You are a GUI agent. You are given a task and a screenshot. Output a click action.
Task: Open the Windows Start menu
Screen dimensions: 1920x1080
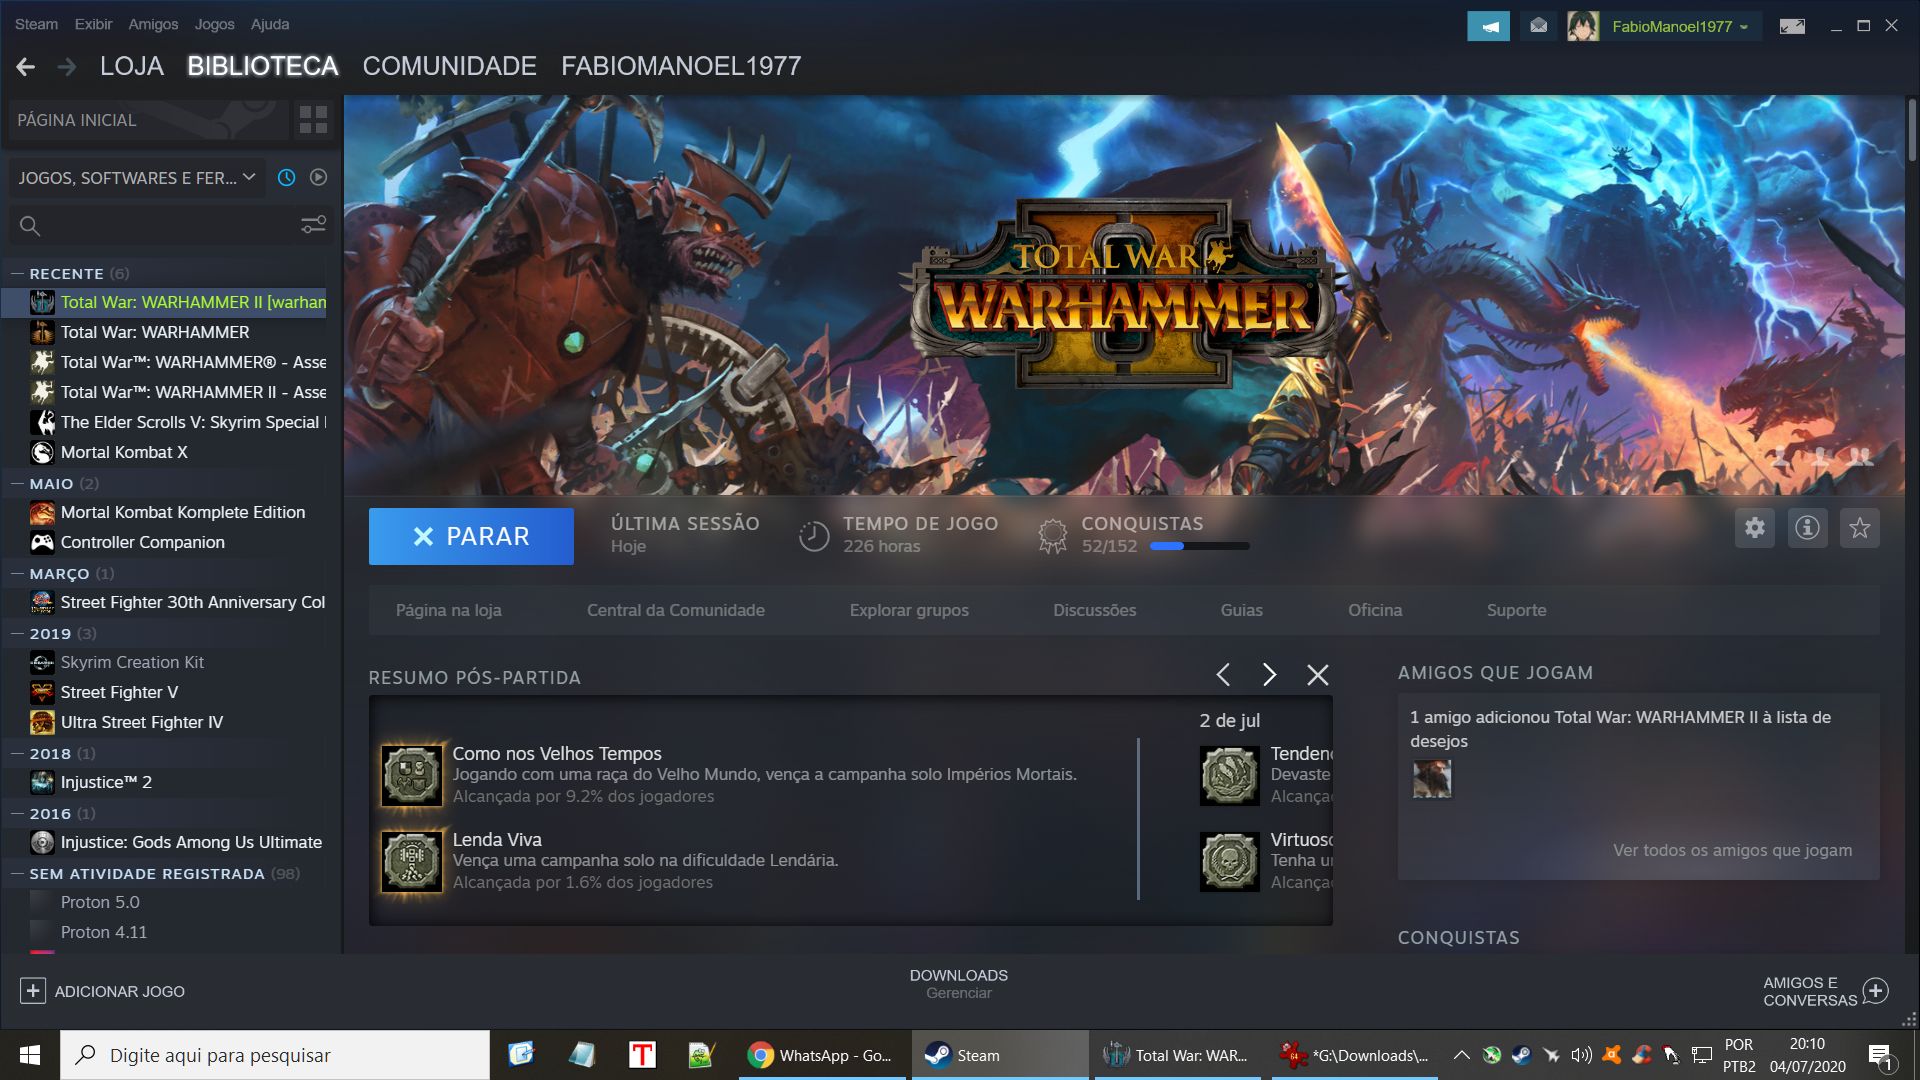30,1055
